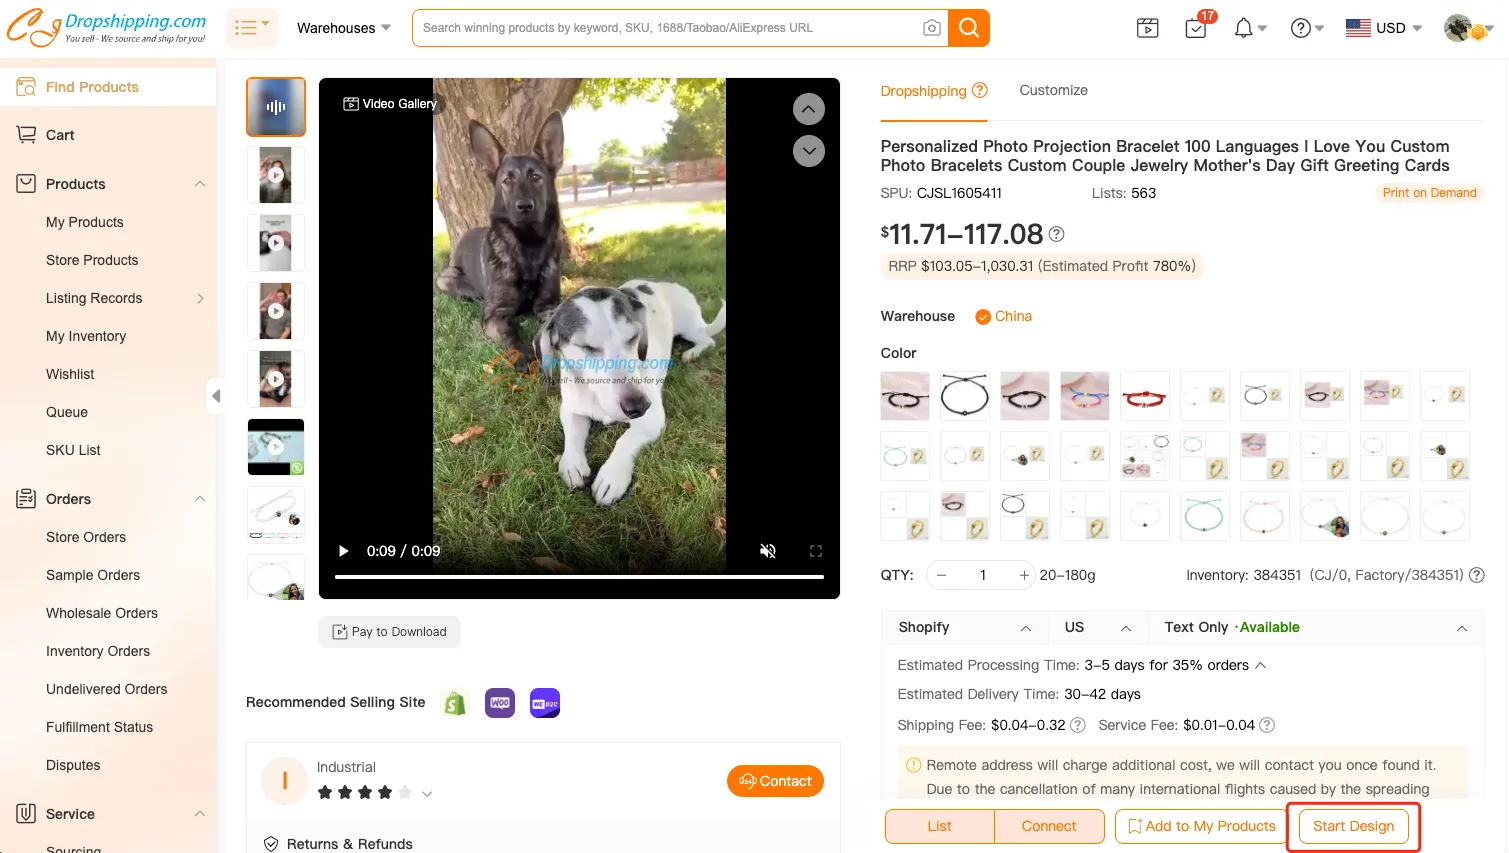
Task: Click the WooCommerce site icon
Action: pyautogui.click(x=500, y=703)
